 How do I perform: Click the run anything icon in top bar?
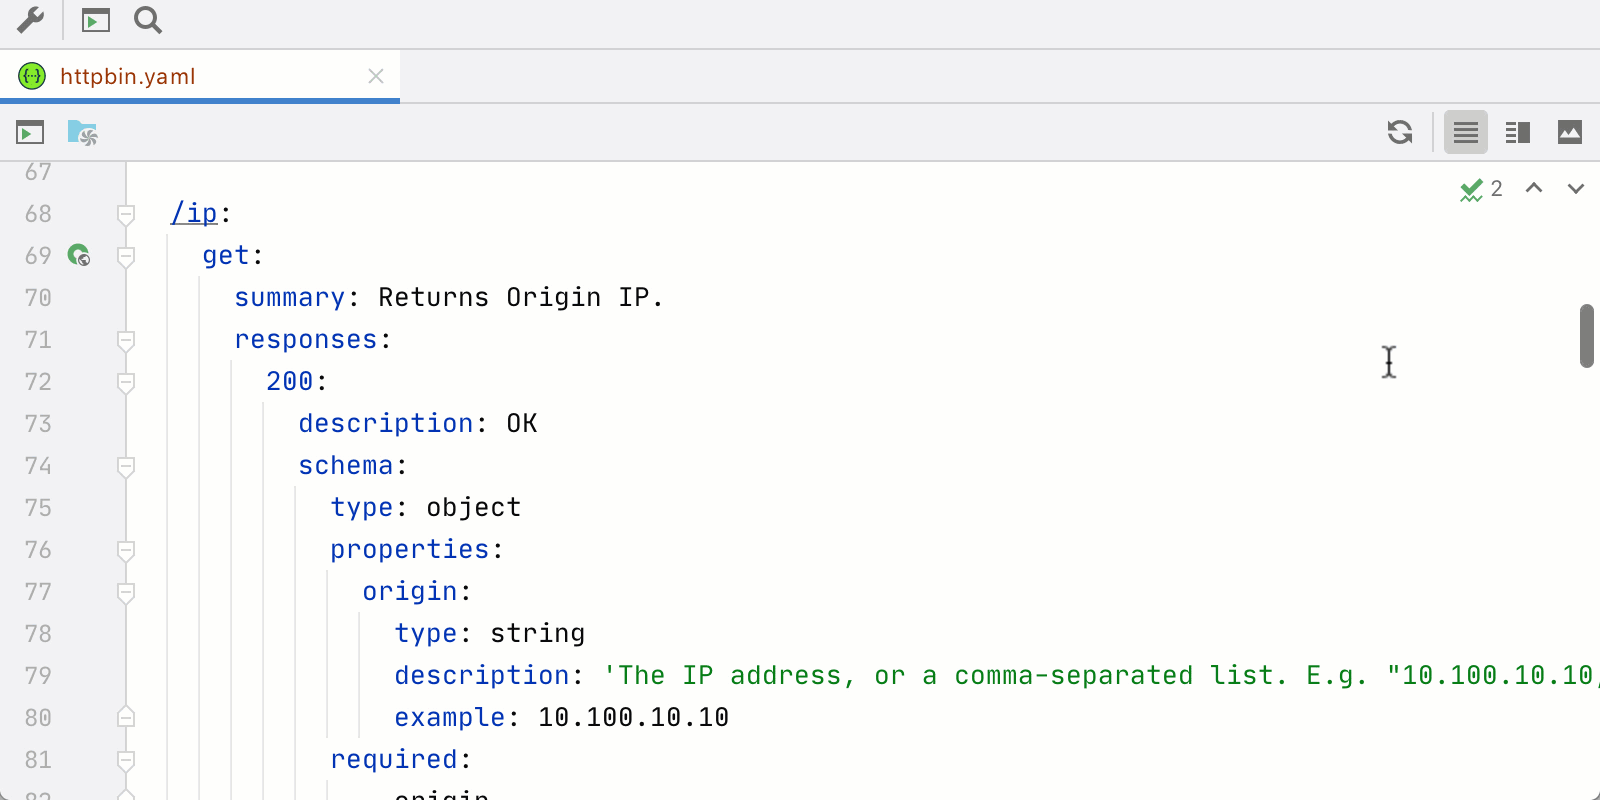click(x=96, y=20)
